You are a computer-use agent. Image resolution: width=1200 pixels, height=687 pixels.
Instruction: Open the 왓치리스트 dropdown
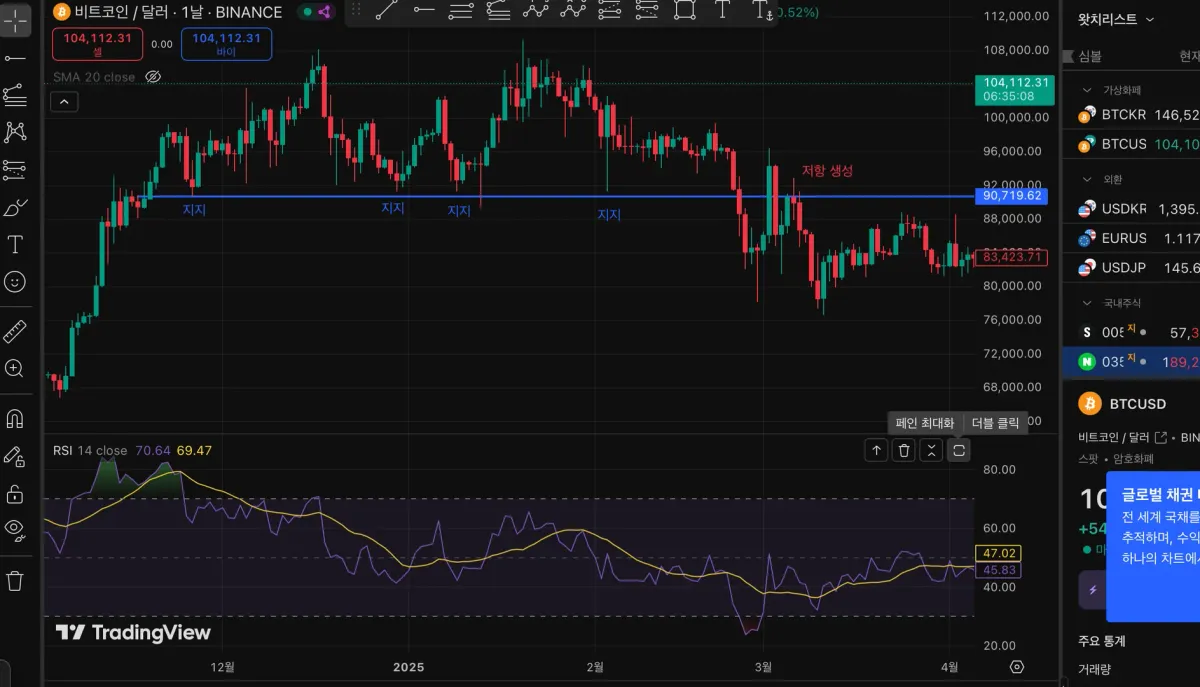coord(1115,19)
